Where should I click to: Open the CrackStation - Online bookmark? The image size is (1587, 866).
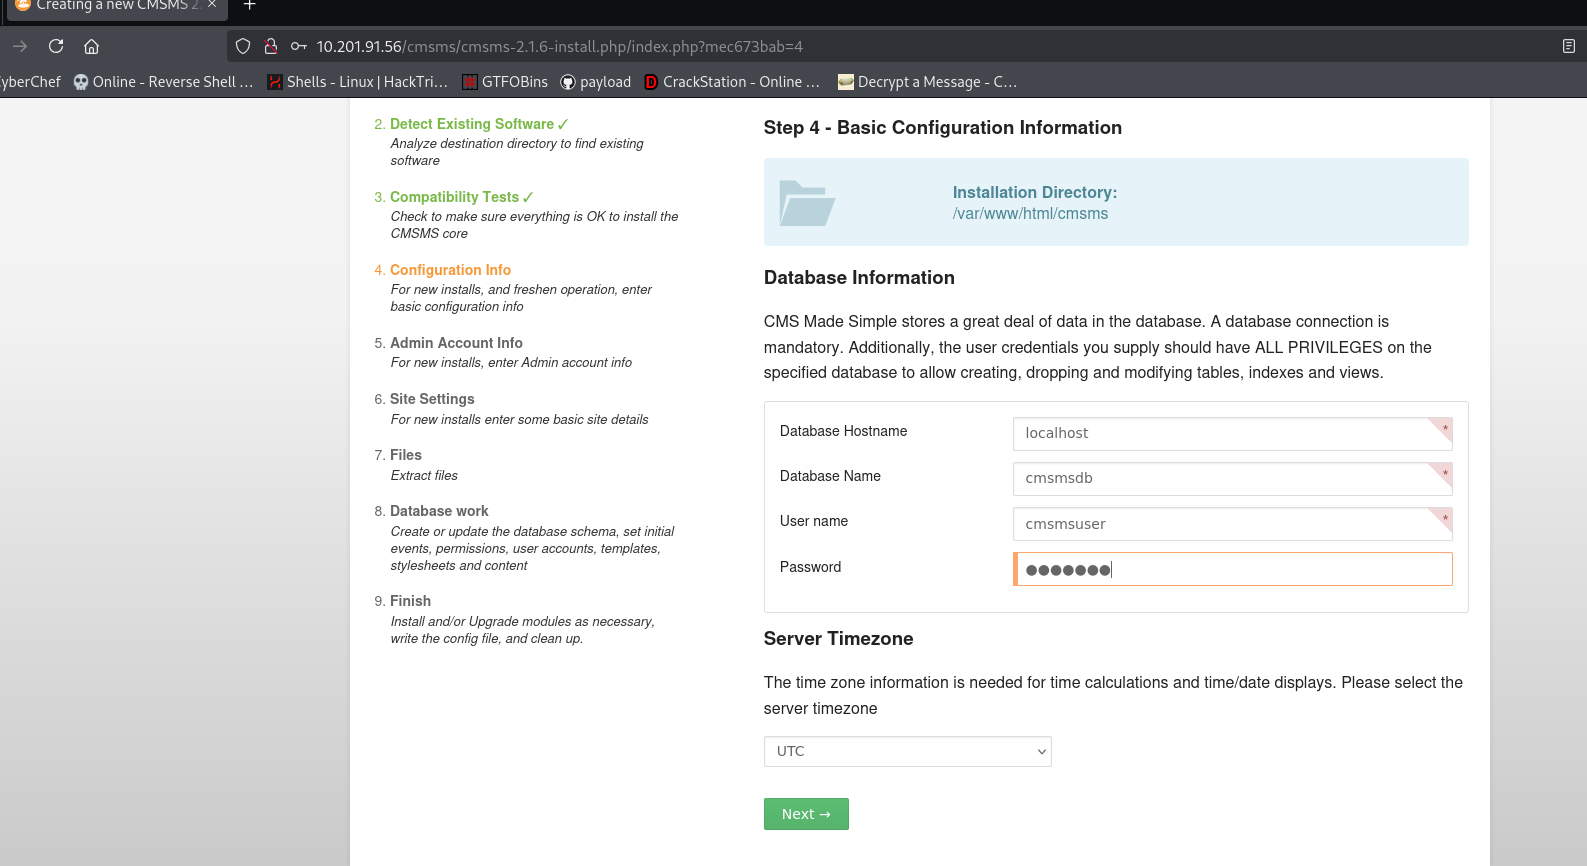tap(732, 82)
